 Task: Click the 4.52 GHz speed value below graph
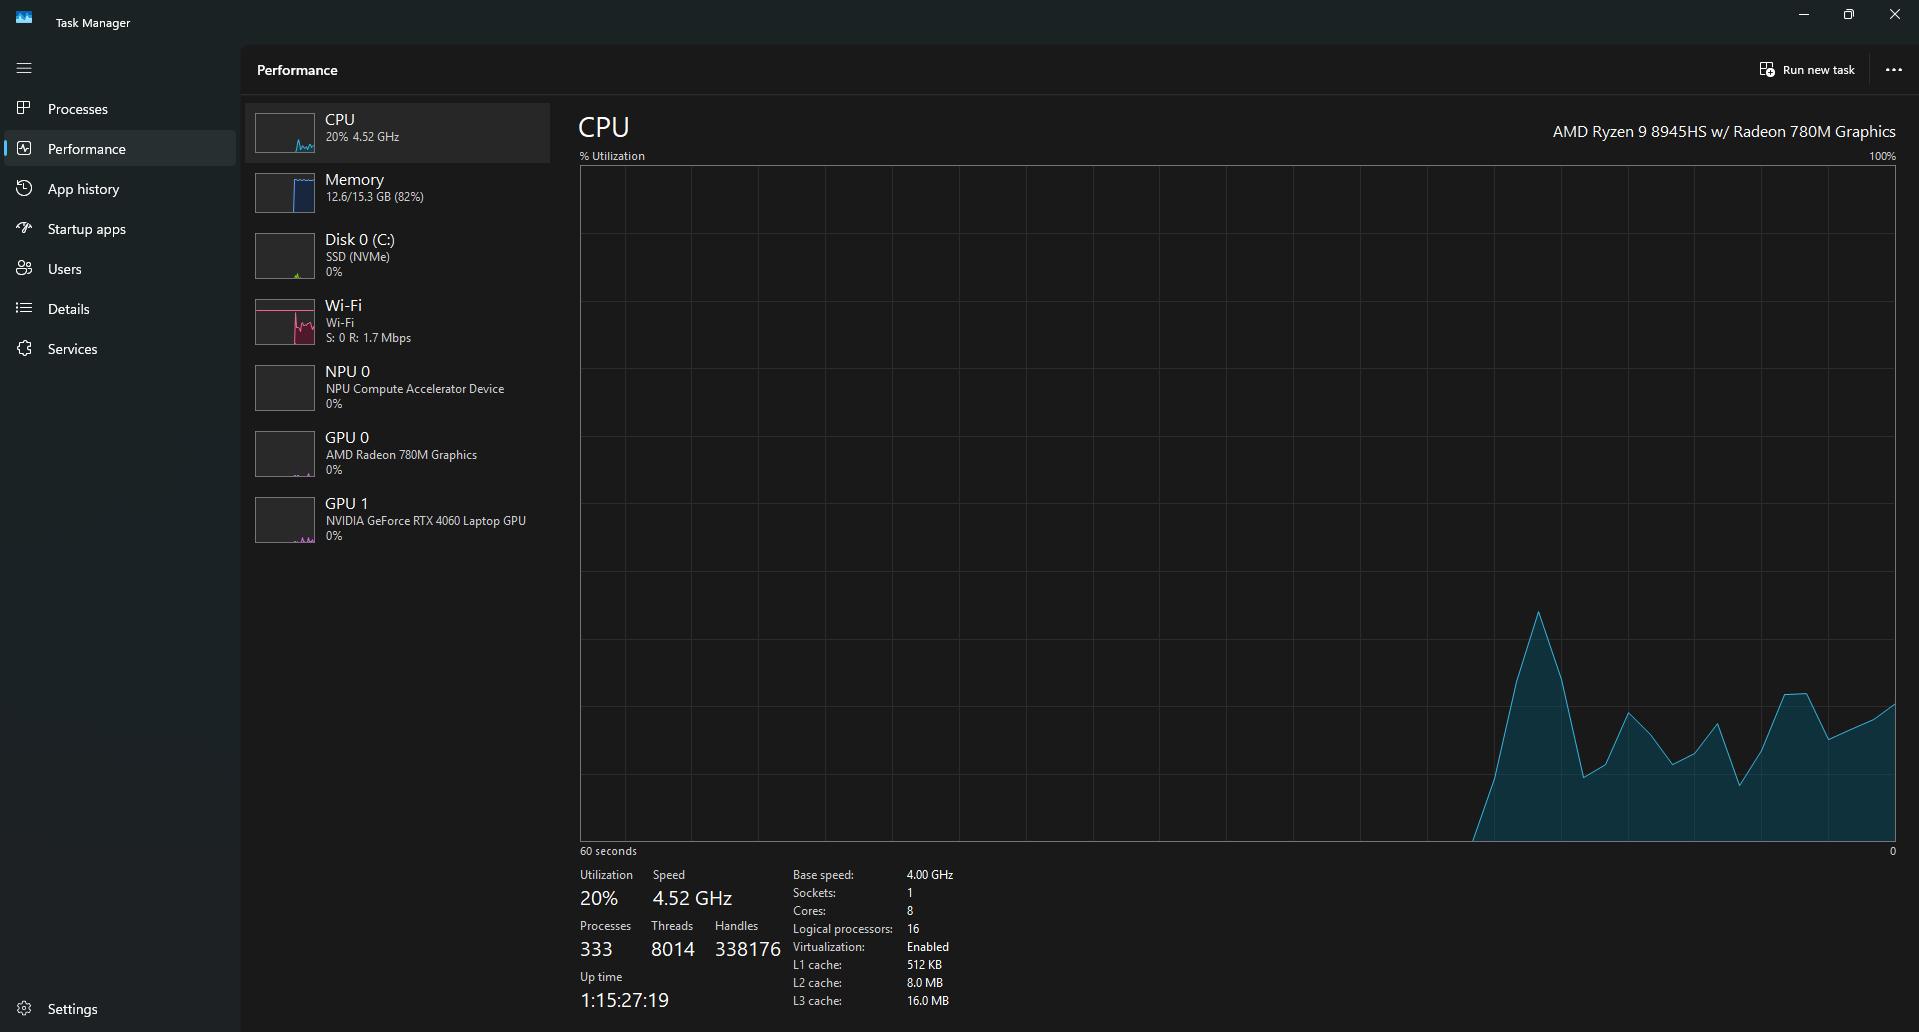pyautogui.click(x=692, y=898)
